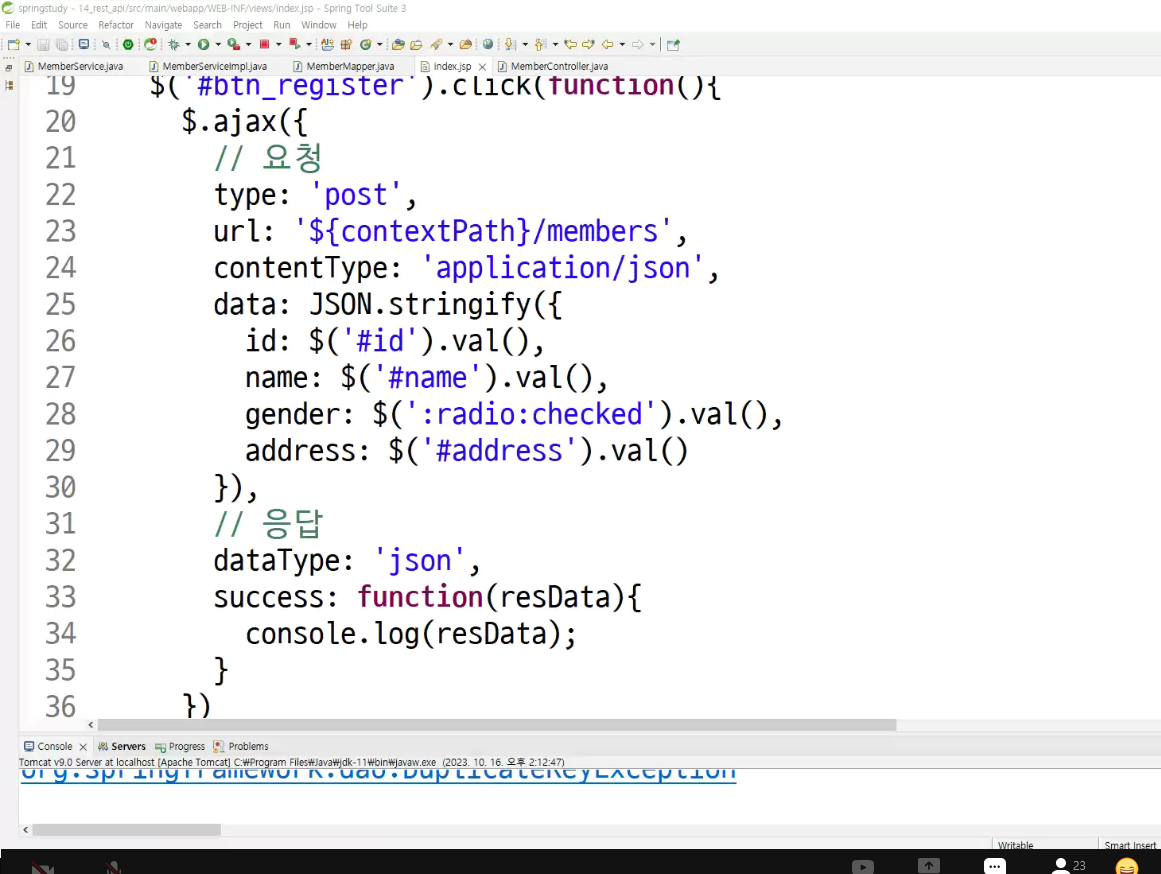Image resolution: width=1161 pixels, height=874 pixels.
Task: Click the console scroll-left arrow
Action: point(26,830)
